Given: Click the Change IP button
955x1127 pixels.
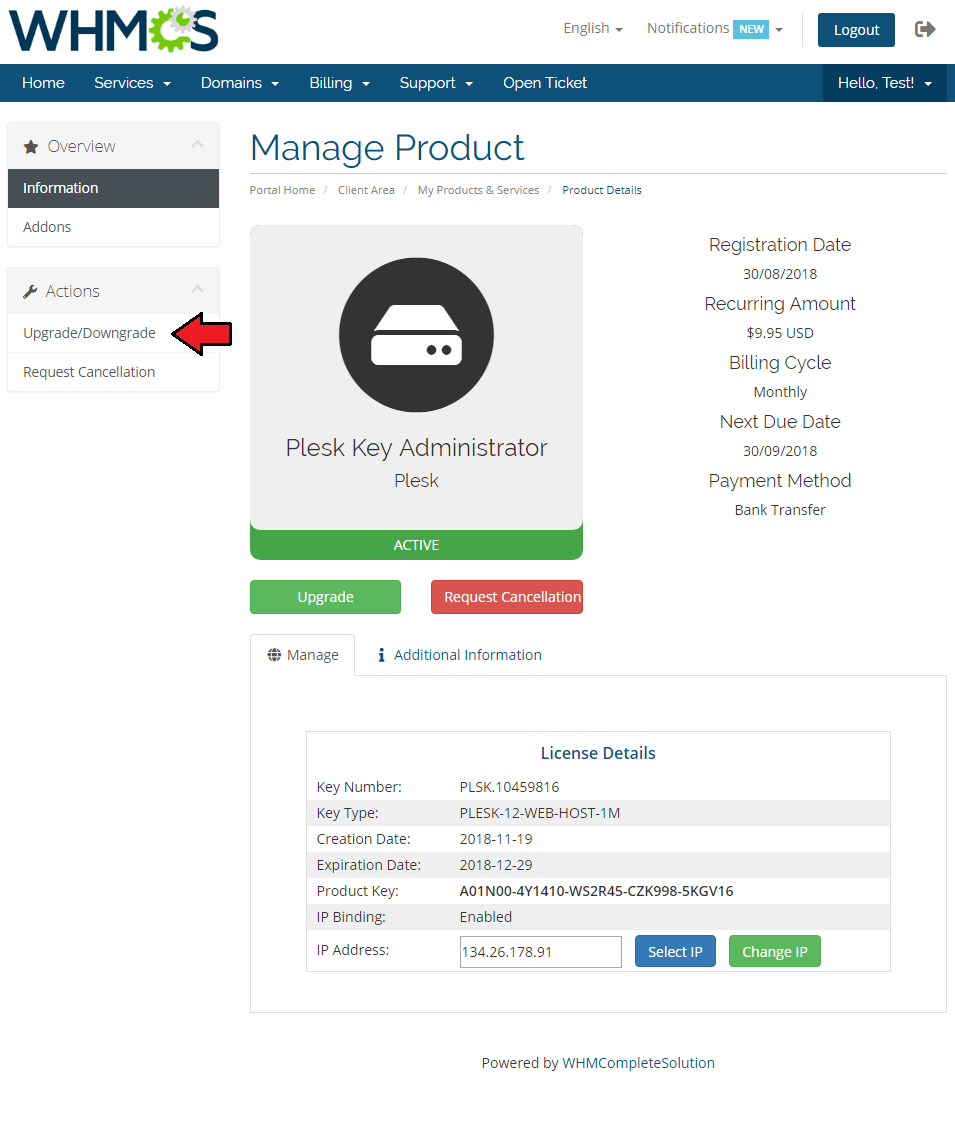Looking at the screenshot, I should pyautogui.click(x=775, y=952).
